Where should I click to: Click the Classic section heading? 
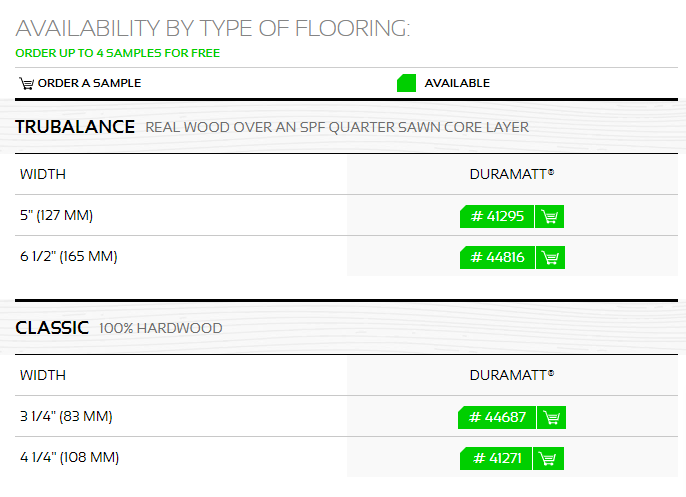click(52, 327)
